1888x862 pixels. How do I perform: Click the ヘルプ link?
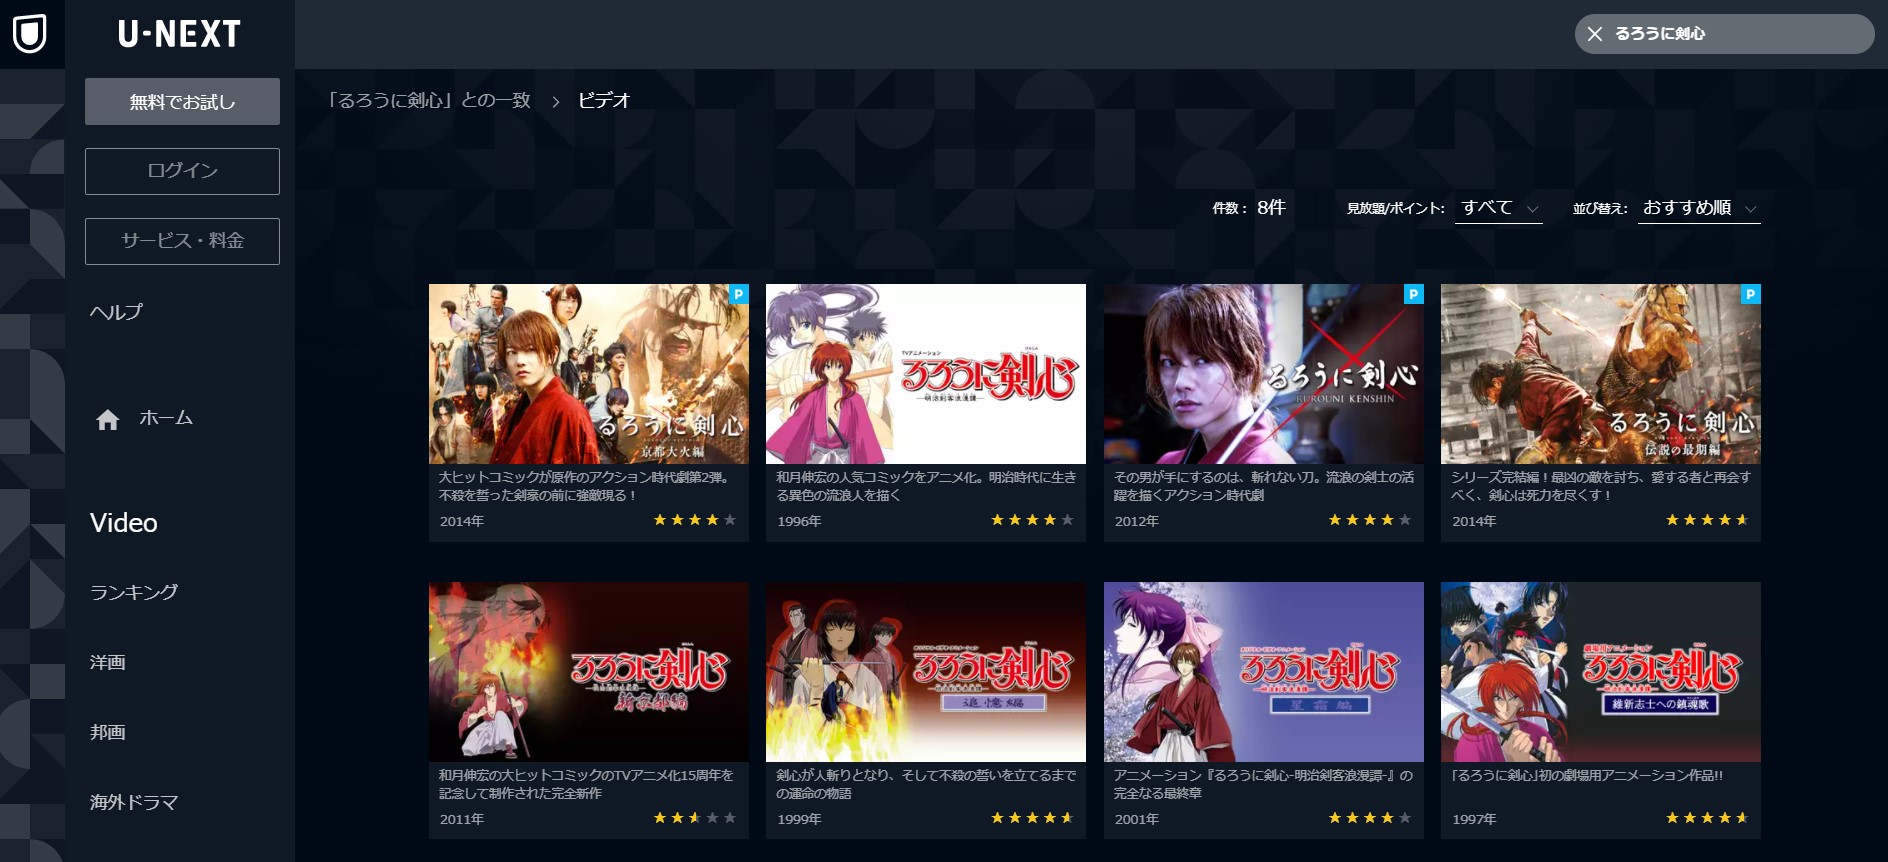point(116,312)
